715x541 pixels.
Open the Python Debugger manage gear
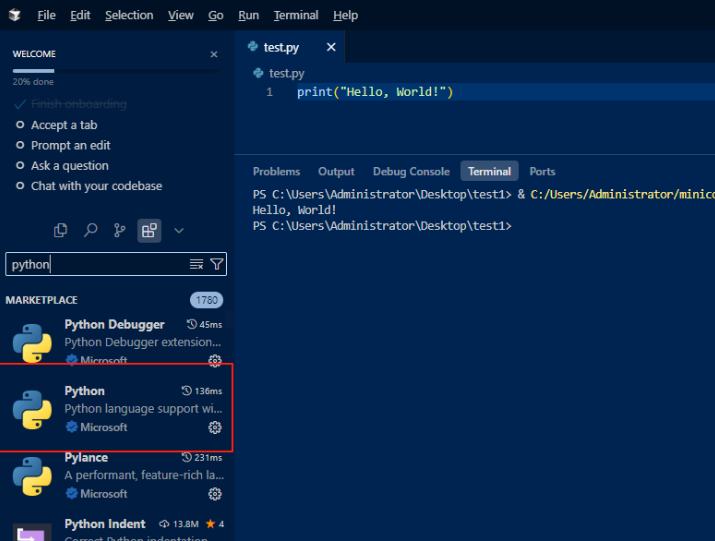215,360
